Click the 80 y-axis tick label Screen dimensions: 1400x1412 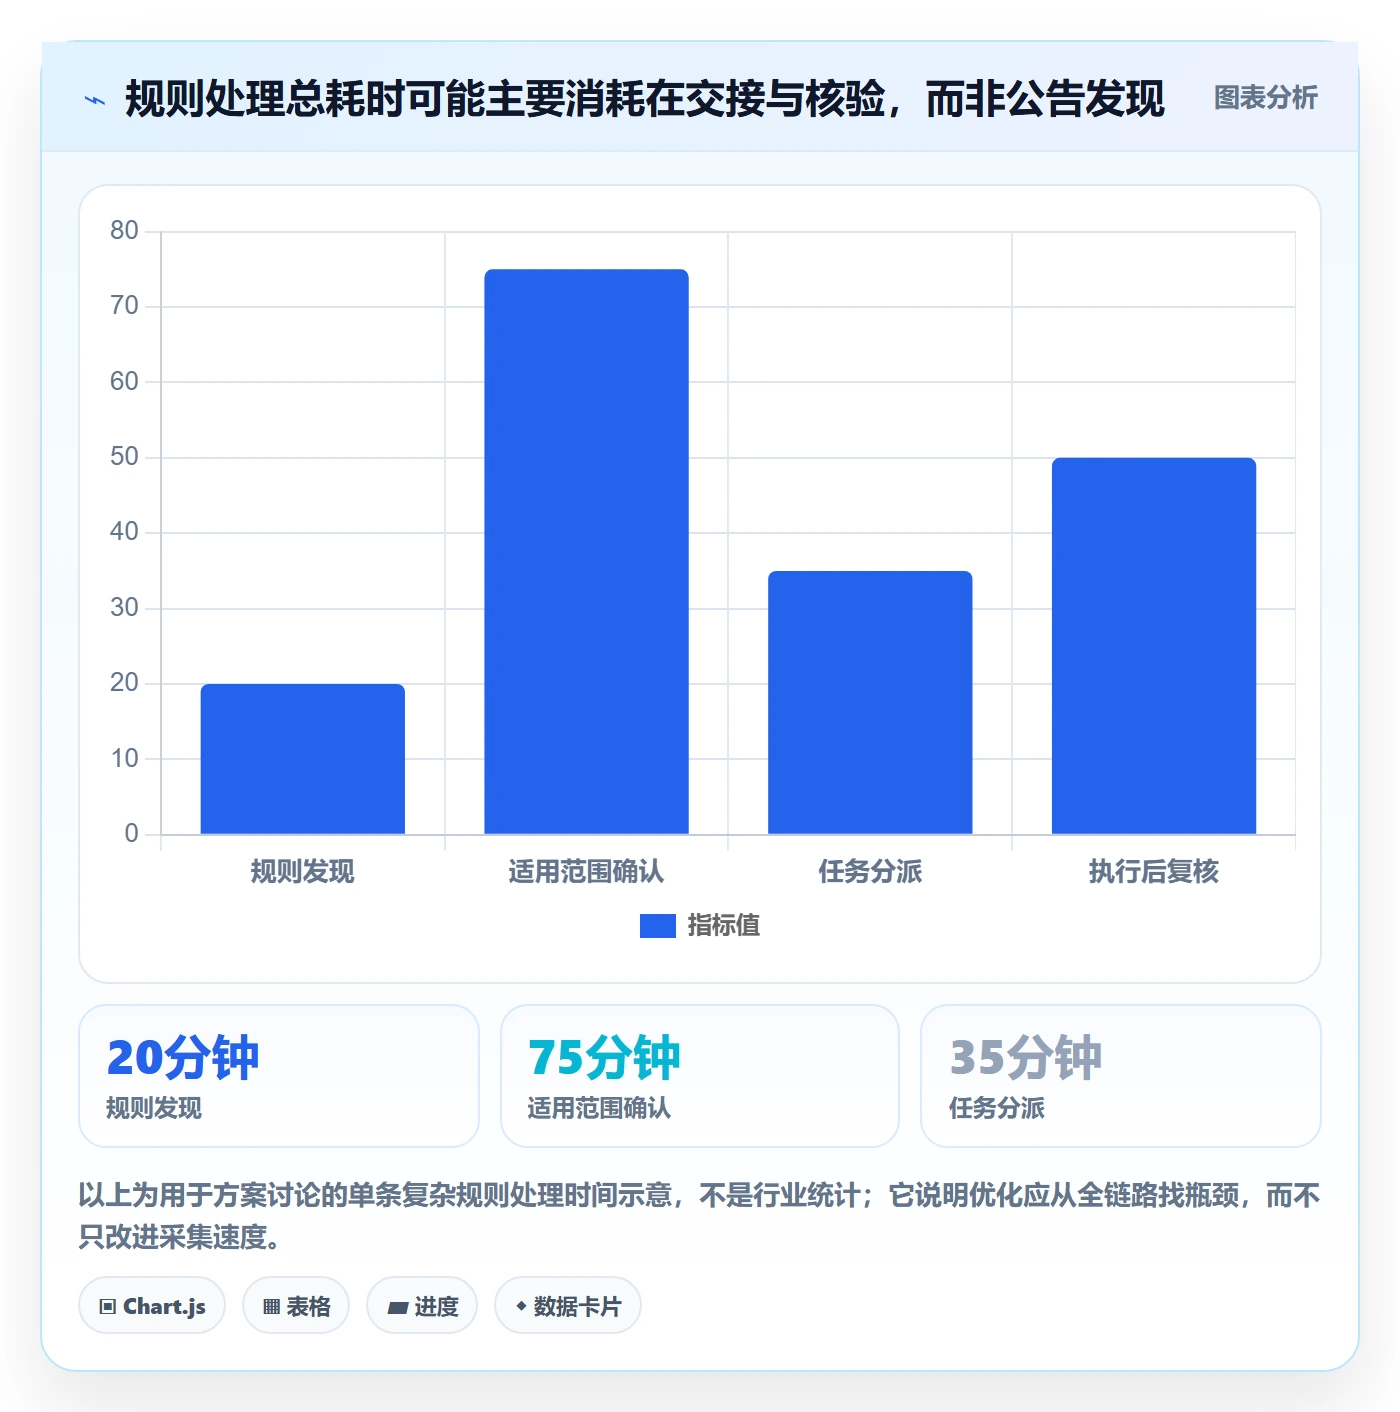pos(124,231)
